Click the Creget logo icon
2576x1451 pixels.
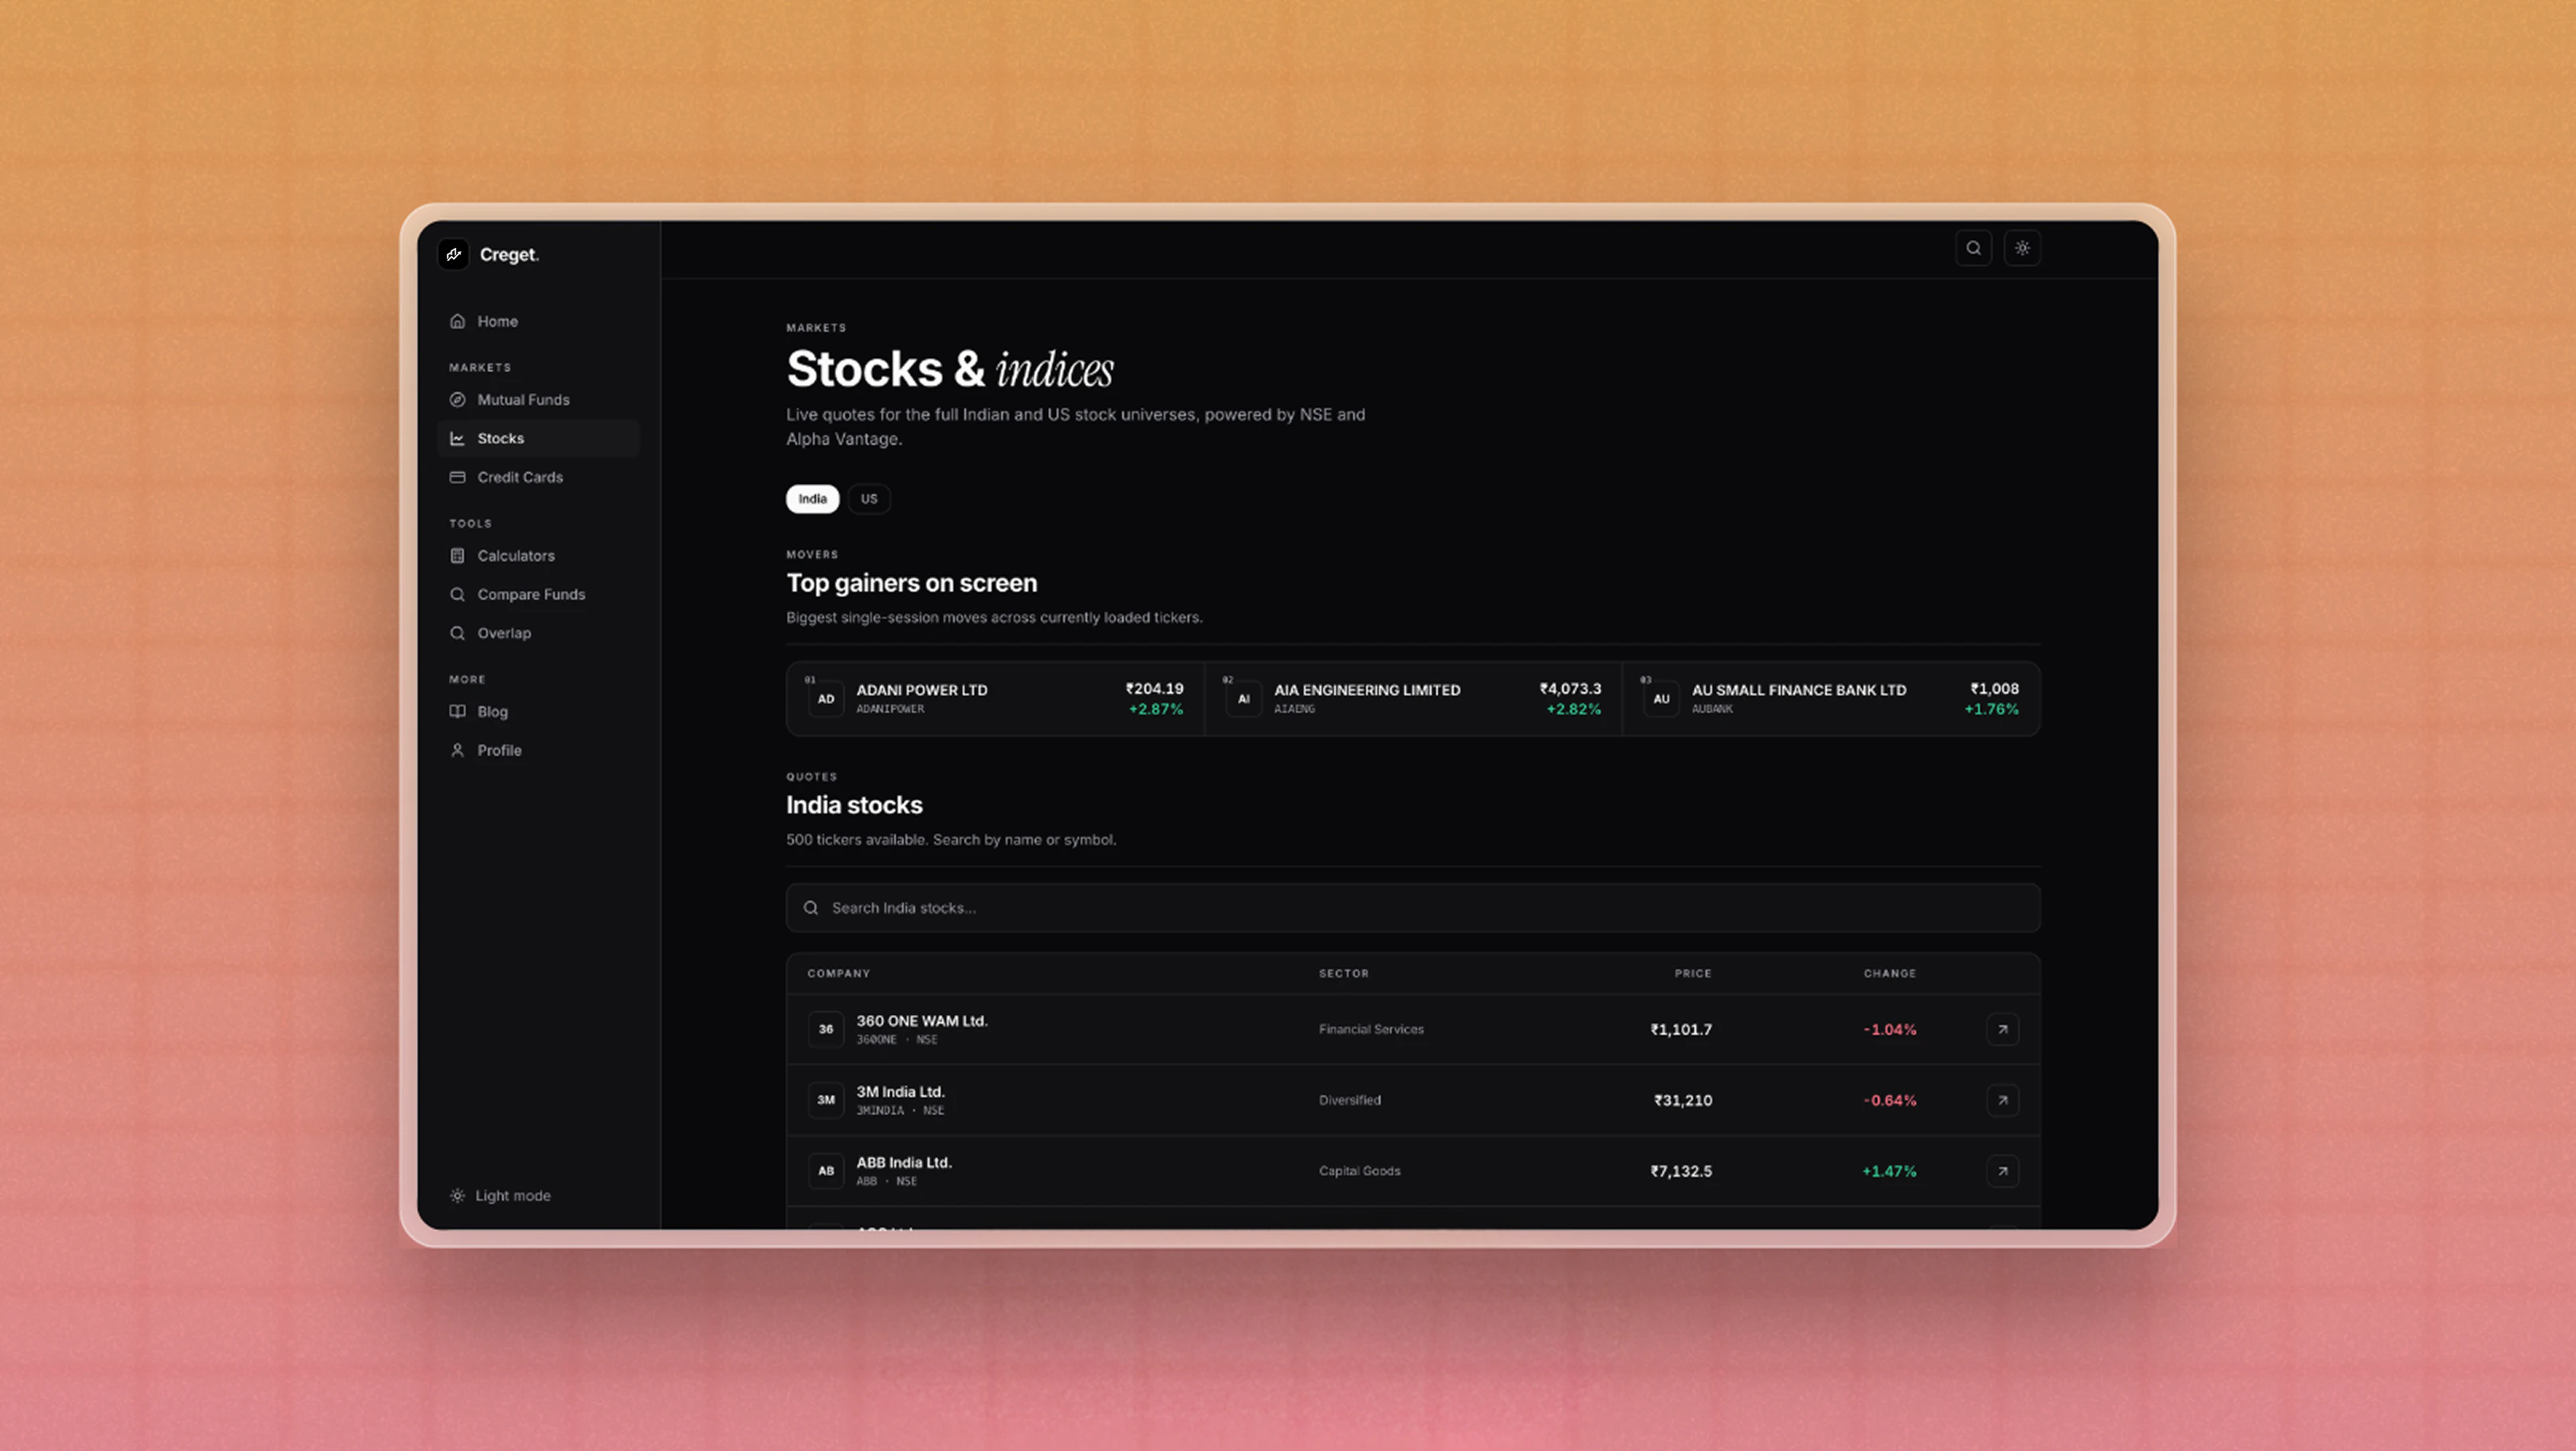(x=455, y=254)
